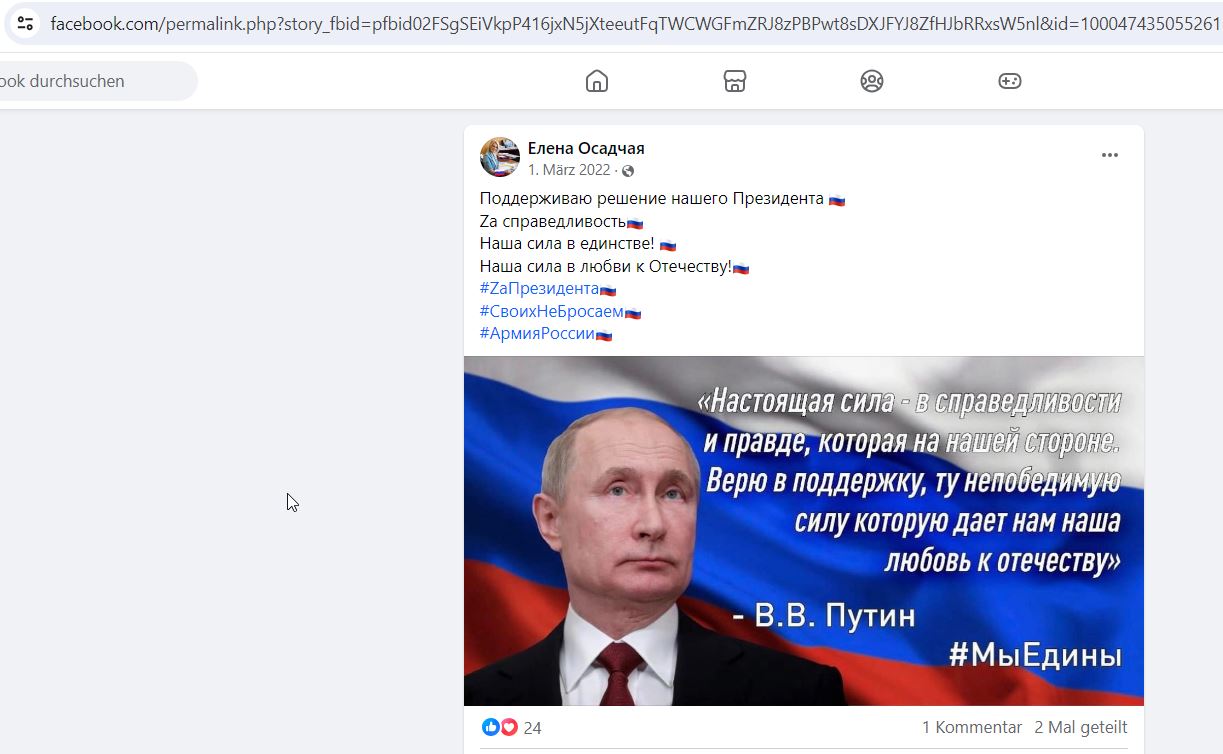The height and width of the screenshot is (754, 1223).
Task: Click the author's profile picture
Action: 500,157
